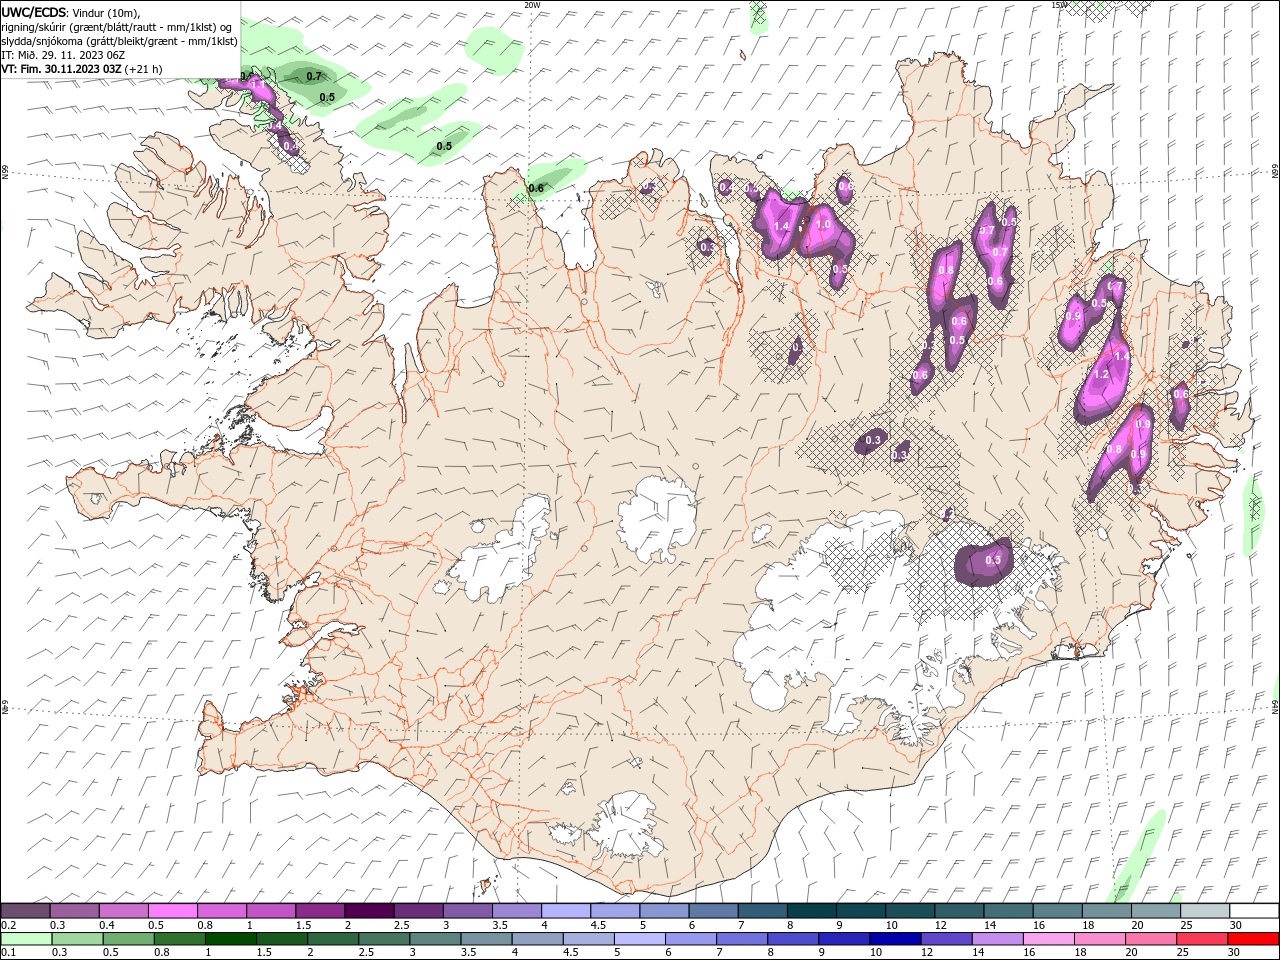Click the '0.4' label in the snow legend

pyautogui.click(x=107, y=925)
